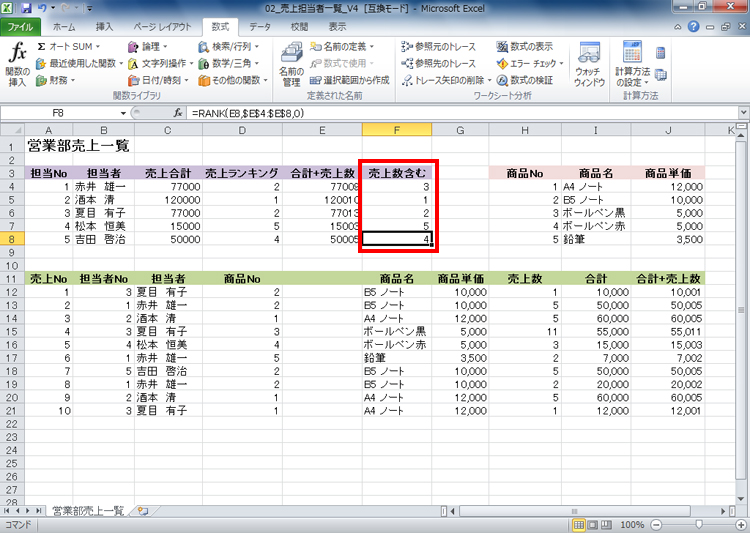Open the Financial (財務) functions menu

(55, 80)
